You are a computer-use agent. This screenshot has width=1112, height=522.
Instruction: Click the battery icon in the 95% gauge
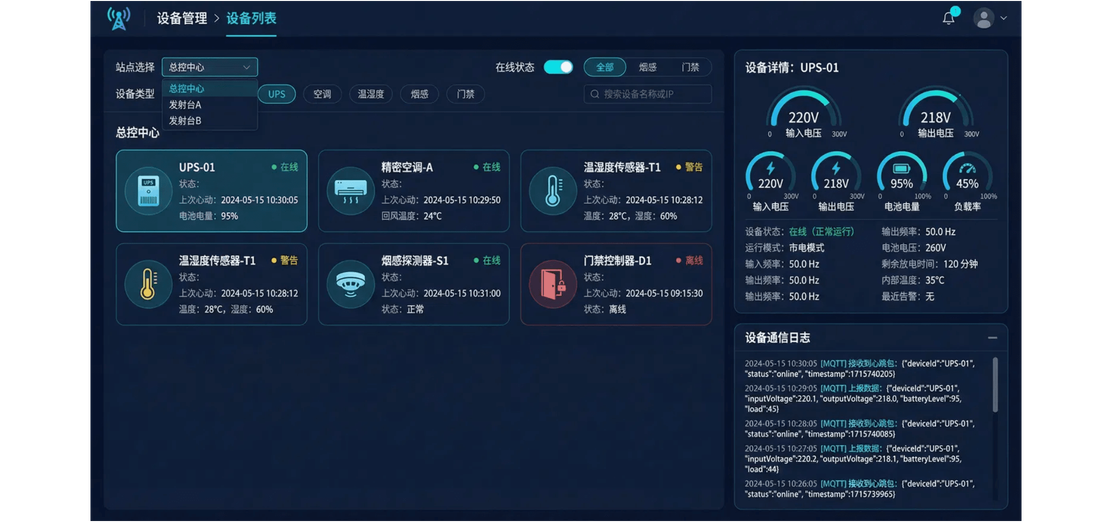pos(901,169)
